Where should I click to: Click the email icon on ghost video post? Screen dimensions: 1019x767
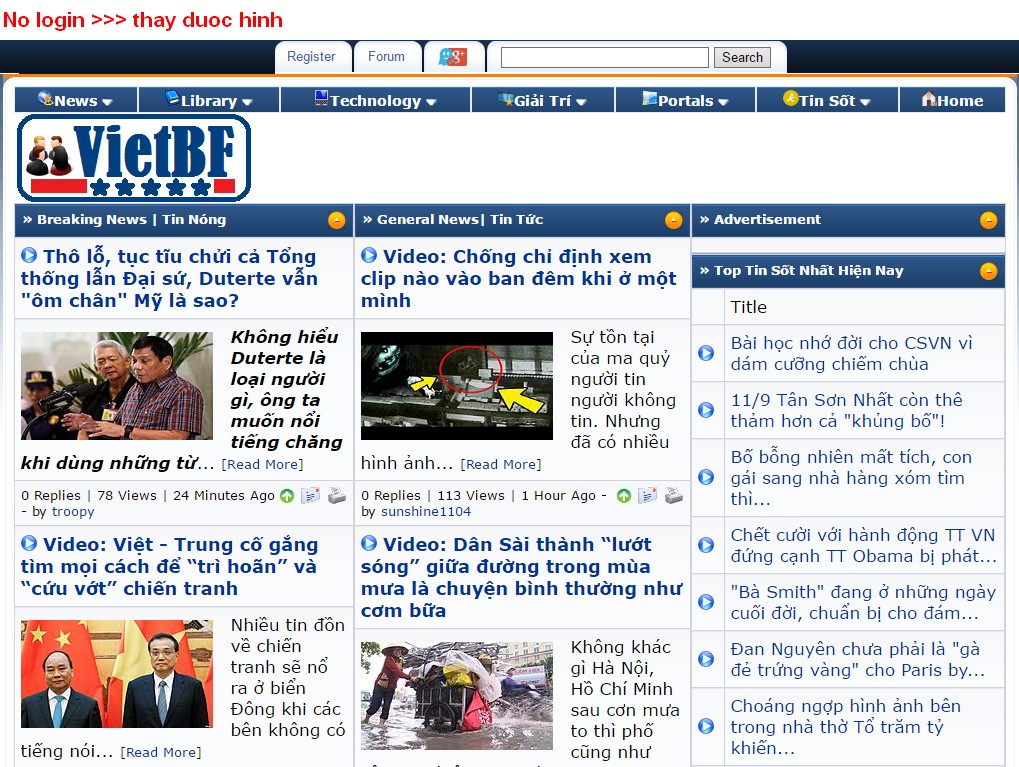tap(648, 495)
